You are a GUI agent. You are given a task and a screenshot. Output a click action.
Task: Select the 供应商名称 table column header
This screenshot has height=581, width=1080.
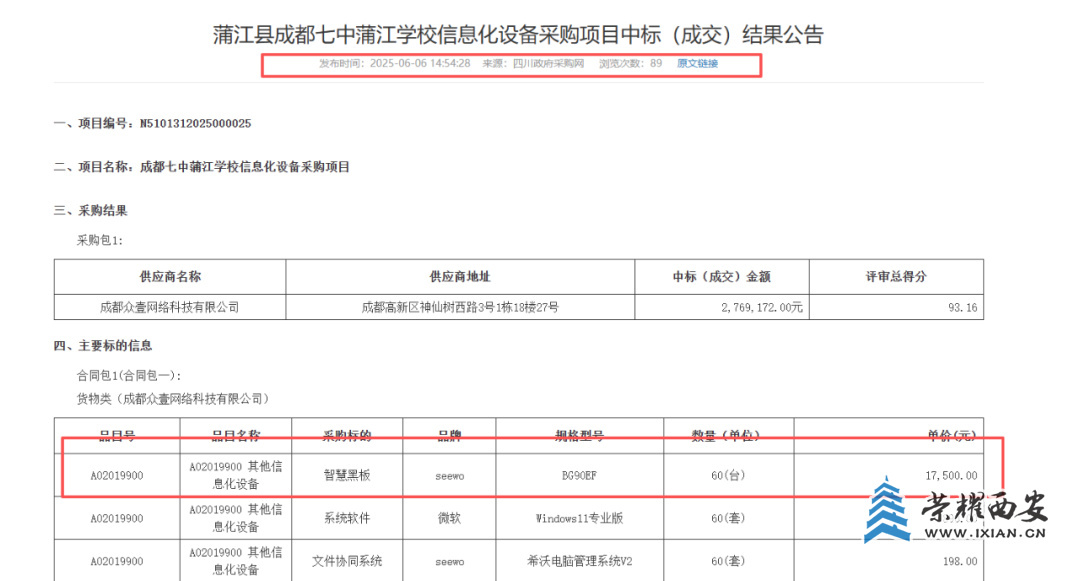click(168, 277)
